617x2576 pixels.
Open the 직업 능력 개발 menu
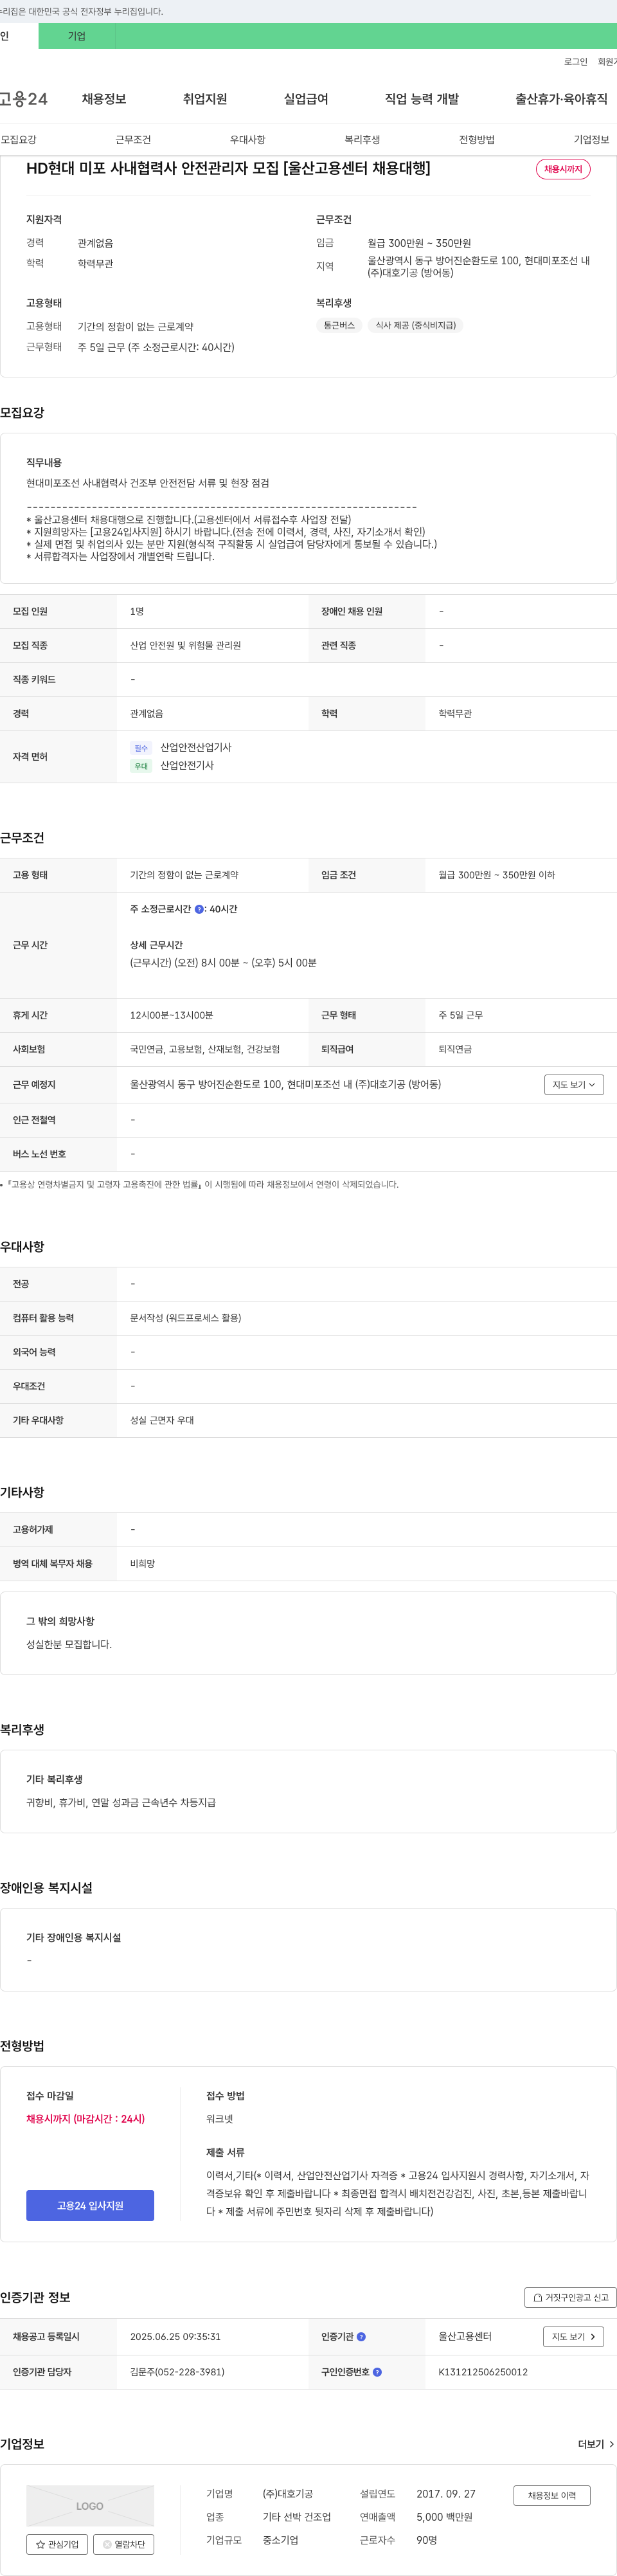click(422, 99)
